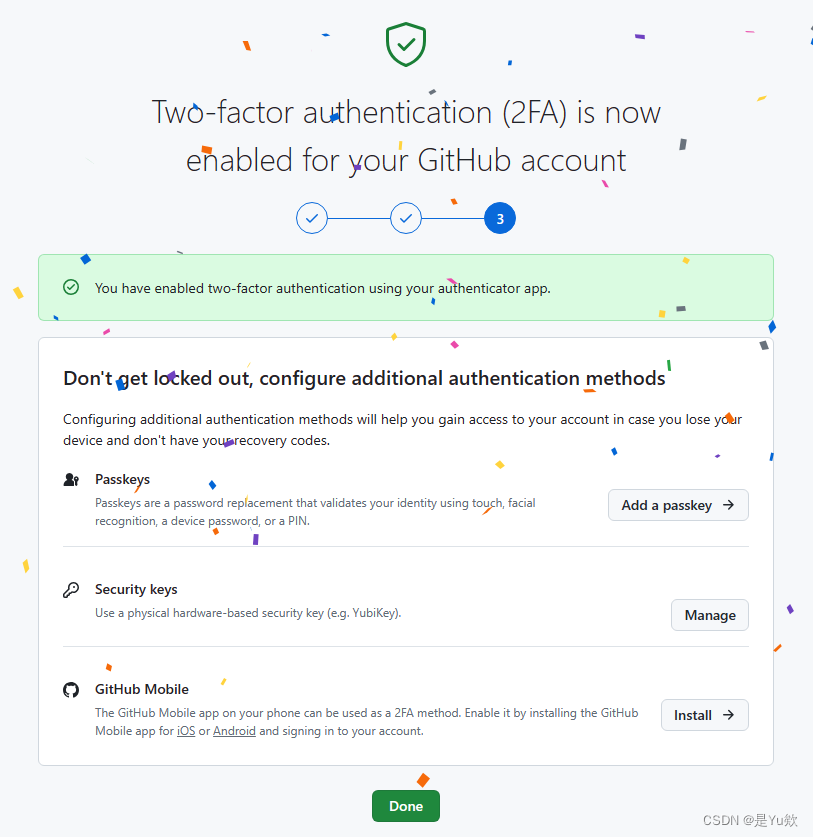The height and width of the screenshot is (837, 813).
Task: Open the Manage security keys option
Action: click(710, 615)
